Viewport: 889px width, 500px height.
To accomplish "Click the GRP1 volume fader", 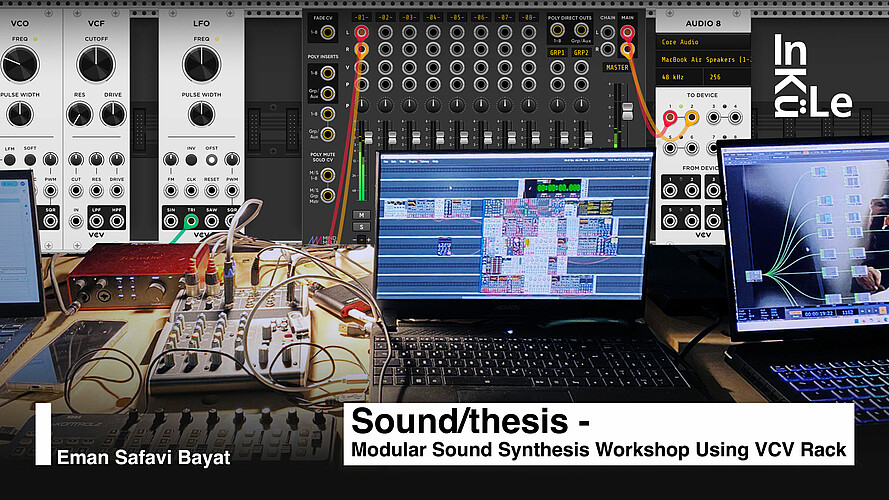I will point(564,138).
